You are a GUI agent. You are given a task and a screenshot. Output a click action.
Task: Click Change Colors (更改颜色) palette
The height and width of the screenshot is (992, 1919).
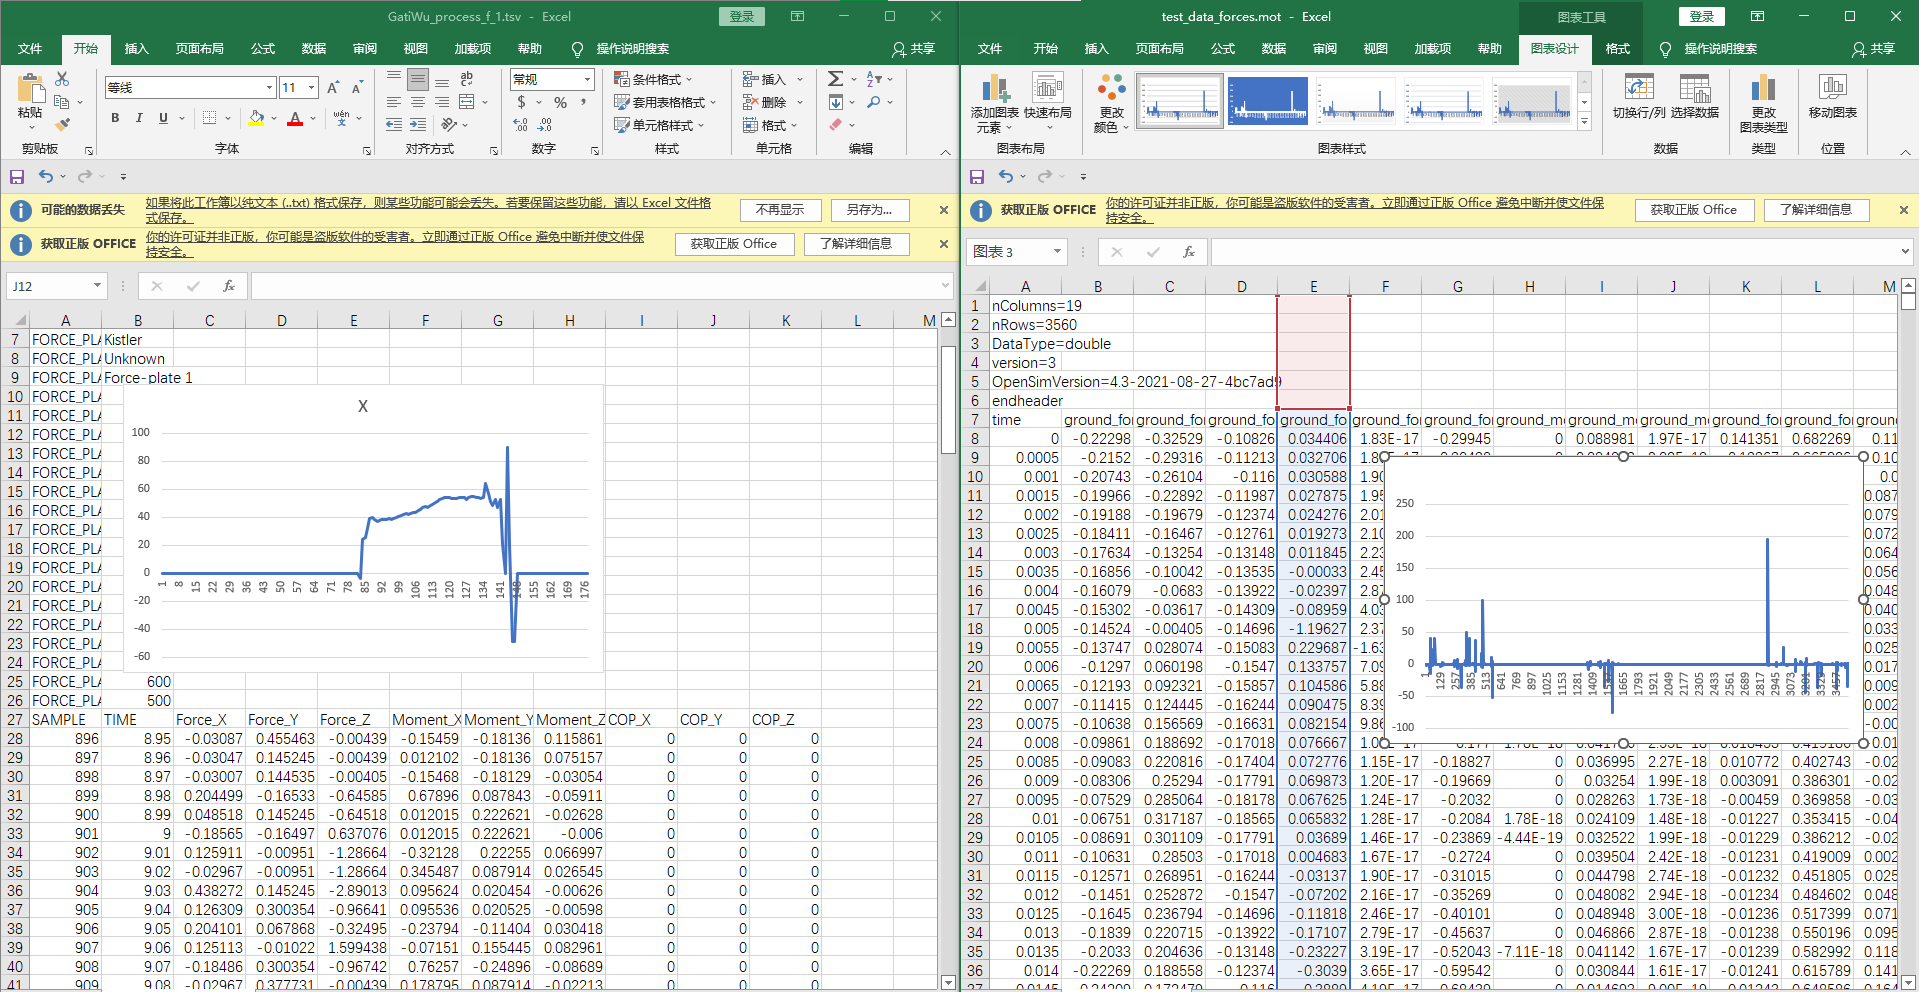[1110, 103]
